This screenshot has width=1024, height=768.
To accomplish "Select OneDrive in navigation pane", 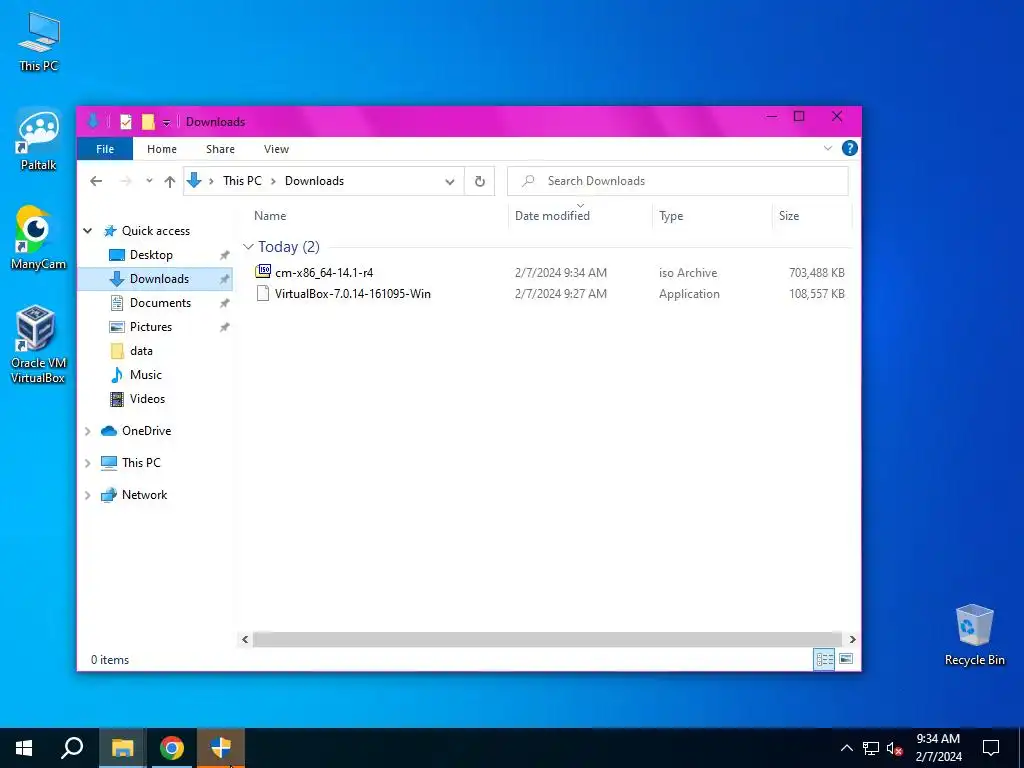I will click(146, 431).
